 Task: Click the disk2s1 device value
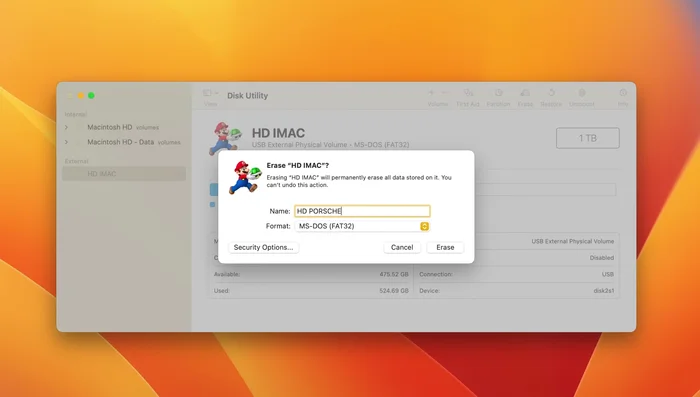point(604,291)
